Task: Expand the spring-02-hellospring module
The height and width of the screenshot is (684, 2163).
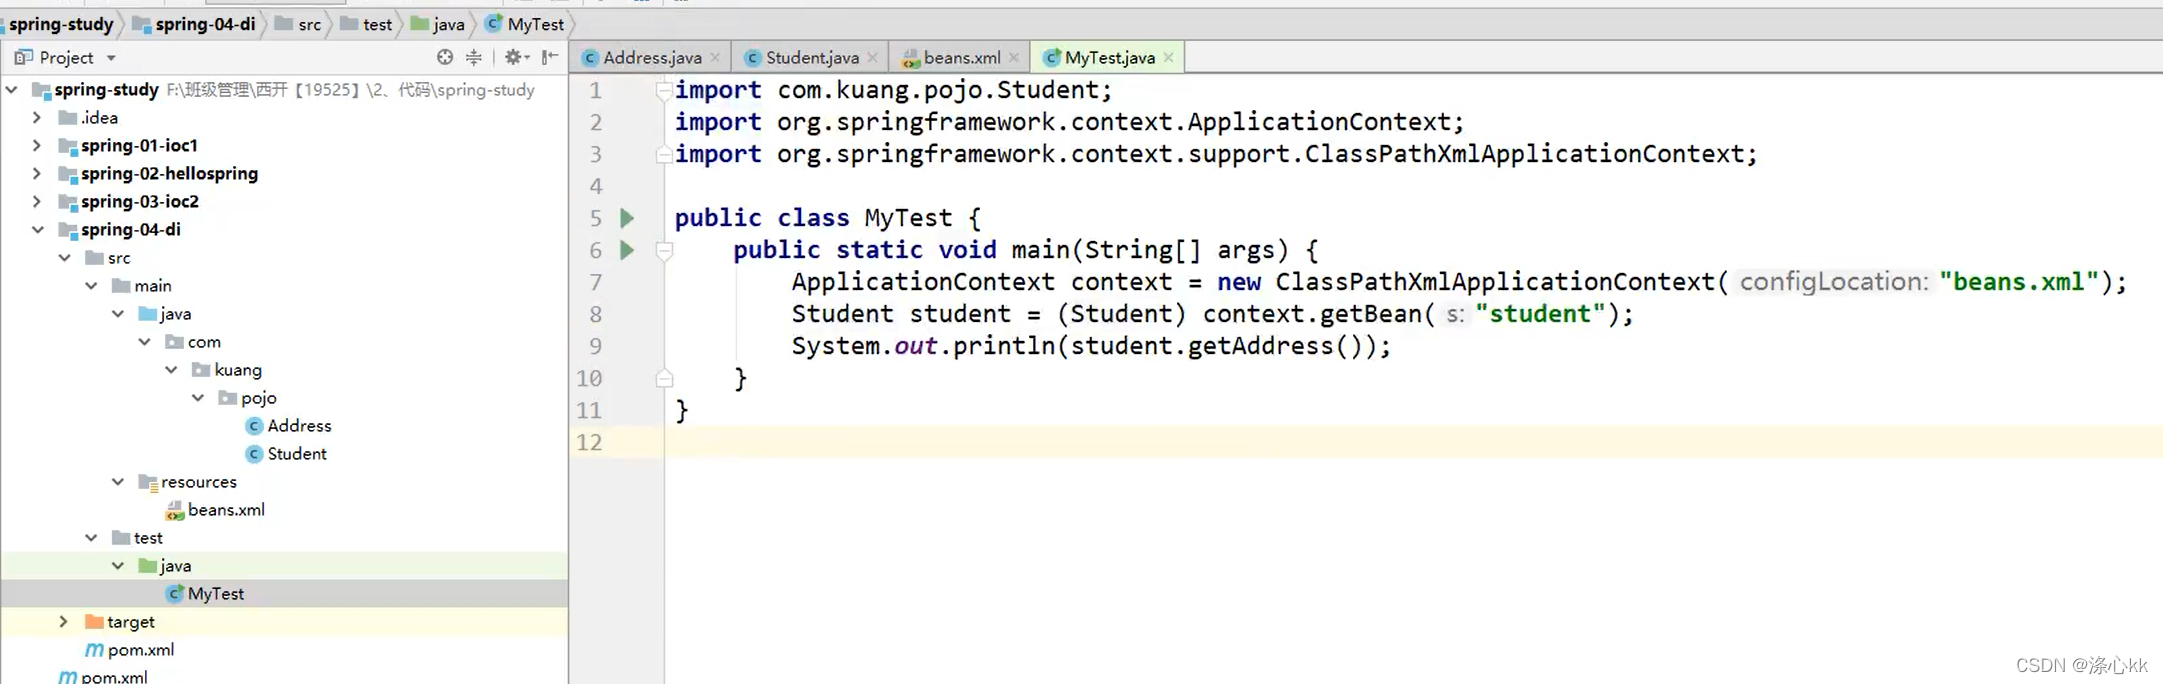Action: pyautogui.click(x=37, y=174)
